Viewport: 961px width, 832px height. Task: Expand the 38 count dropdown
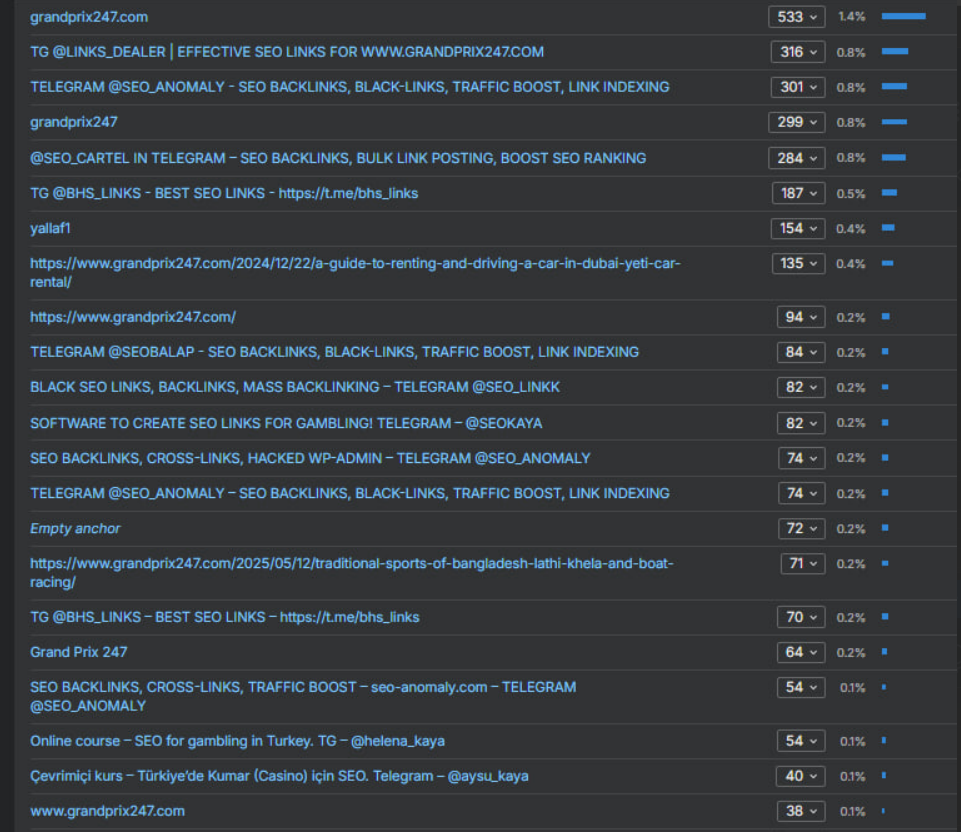click(801, 811)
